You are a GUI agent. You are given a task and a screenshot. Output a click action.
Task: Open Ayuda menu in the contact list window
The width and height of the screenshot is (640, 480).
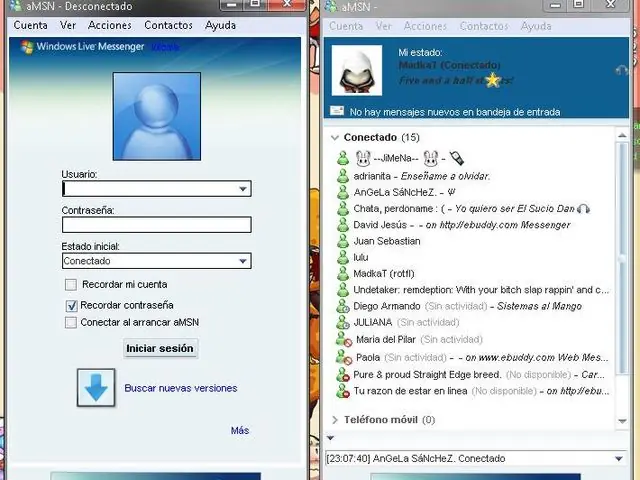pos(536,26)
